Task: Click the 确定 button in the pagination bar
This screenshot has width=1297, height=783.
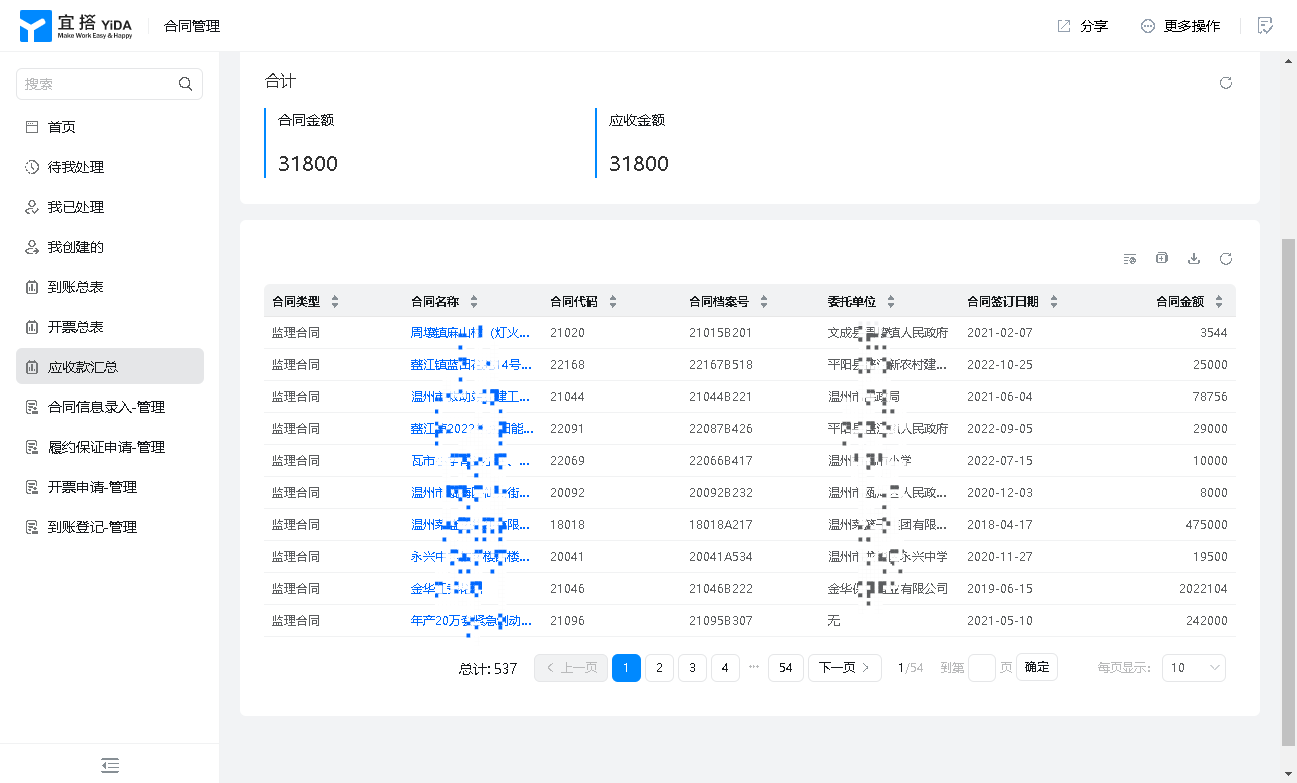Action: pos(1037,667)
